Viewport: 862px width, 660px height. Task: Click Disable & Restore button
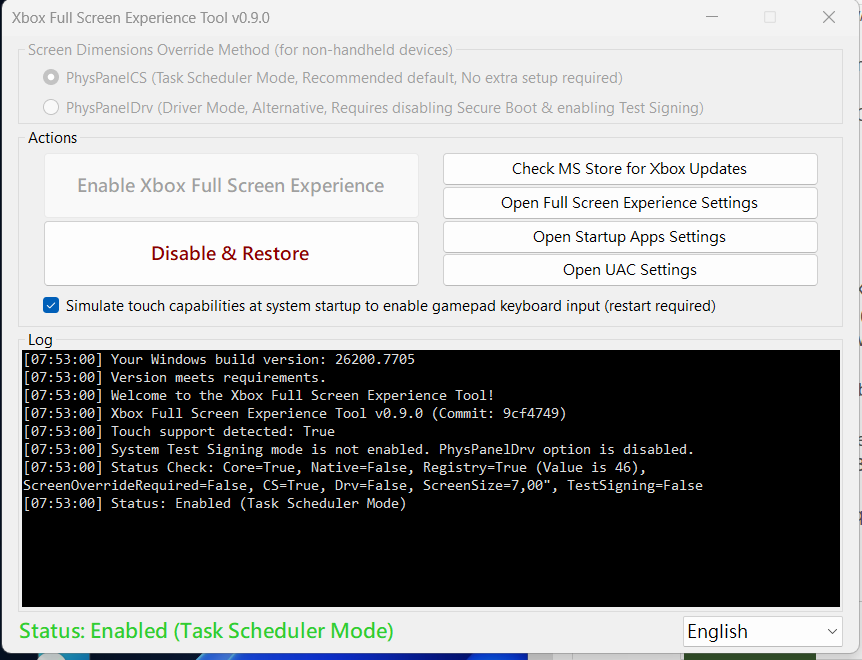click(x=231, y=253)
